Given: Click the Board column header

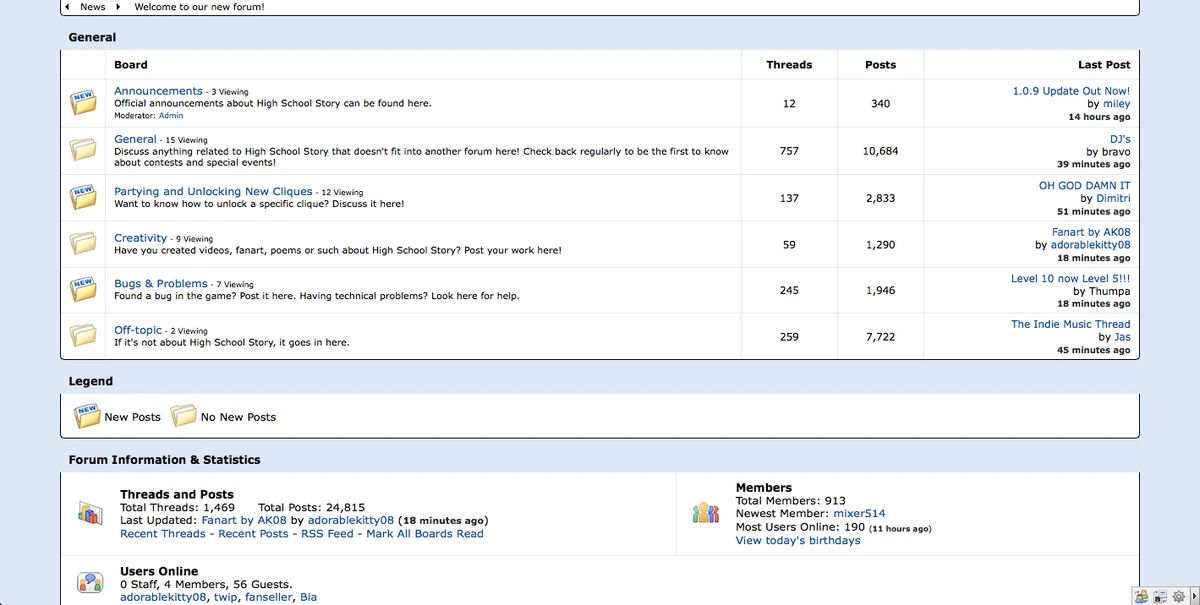Looking at the screenshot, I should click(131, 64).
